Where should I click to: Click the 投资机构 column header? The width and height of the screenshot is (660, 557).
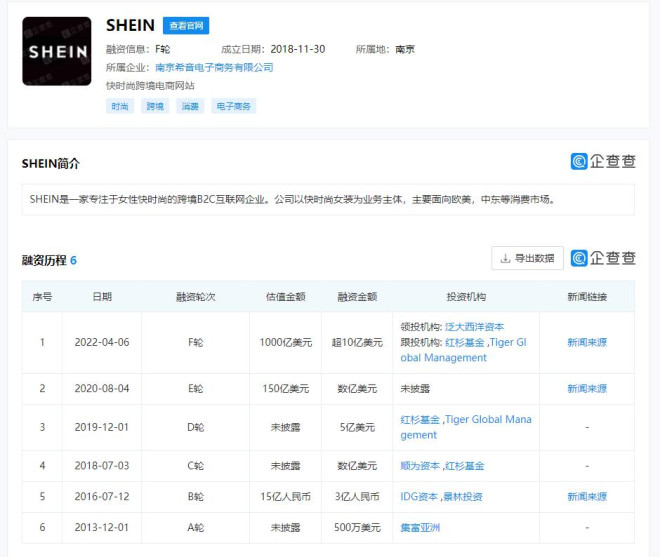pyautogui.click(x=466, y=296)
